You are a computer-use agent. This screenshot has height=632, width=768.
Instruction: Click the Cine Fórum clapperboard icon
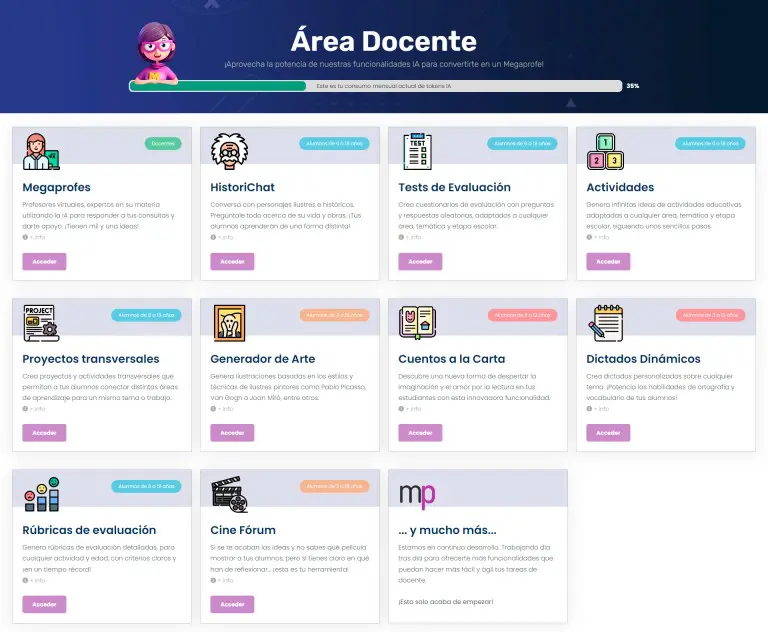point(229,494)
